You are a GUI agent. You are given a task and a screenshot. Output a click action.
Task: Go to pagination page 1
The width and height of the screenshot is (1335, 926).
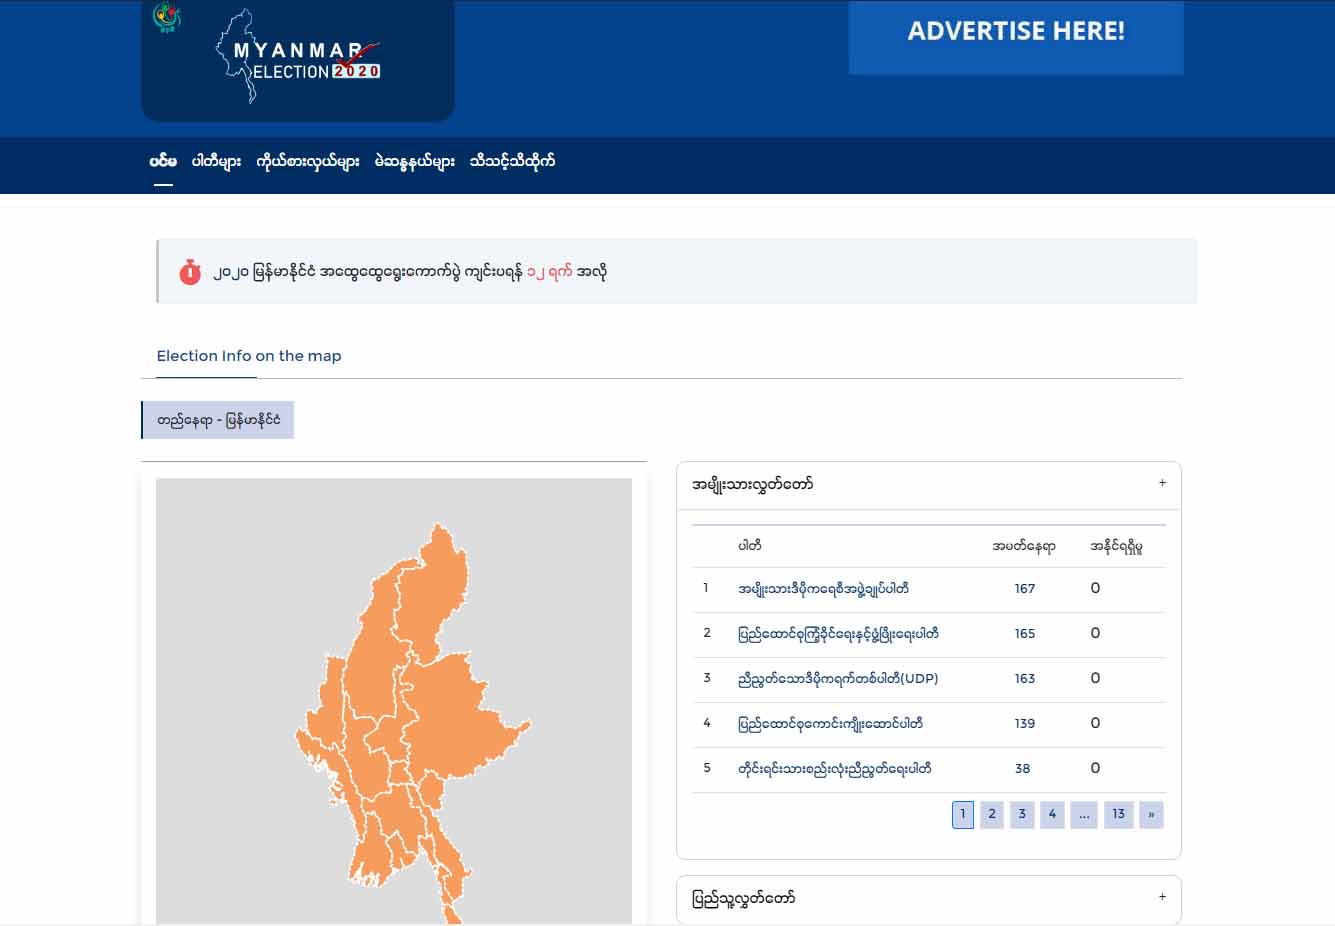(x=963, y=814)
